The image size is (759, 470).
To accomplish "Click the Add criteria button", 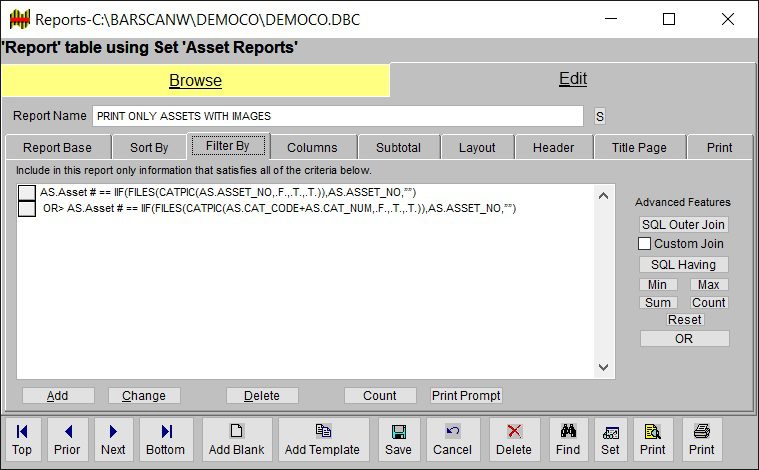I will tap(58, 395).
